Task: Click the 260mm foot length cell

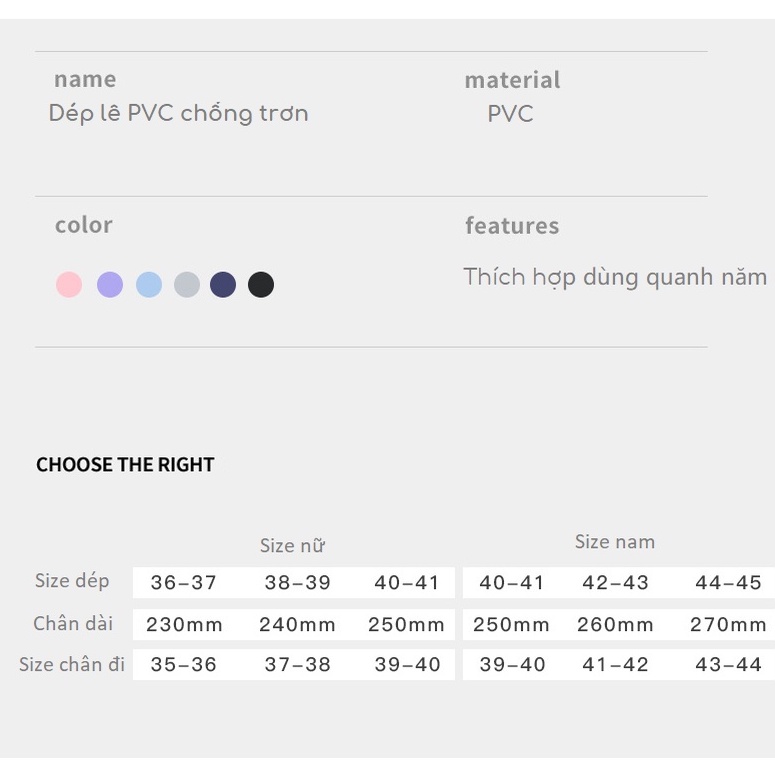Action: point(615,625)
